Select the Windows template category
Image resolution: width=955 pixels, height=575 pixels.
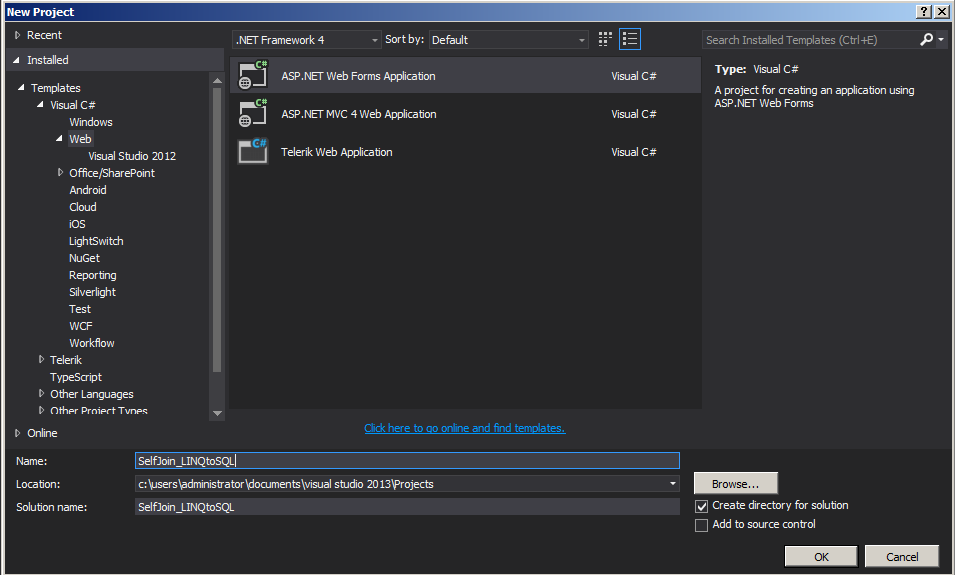(91, 122)
